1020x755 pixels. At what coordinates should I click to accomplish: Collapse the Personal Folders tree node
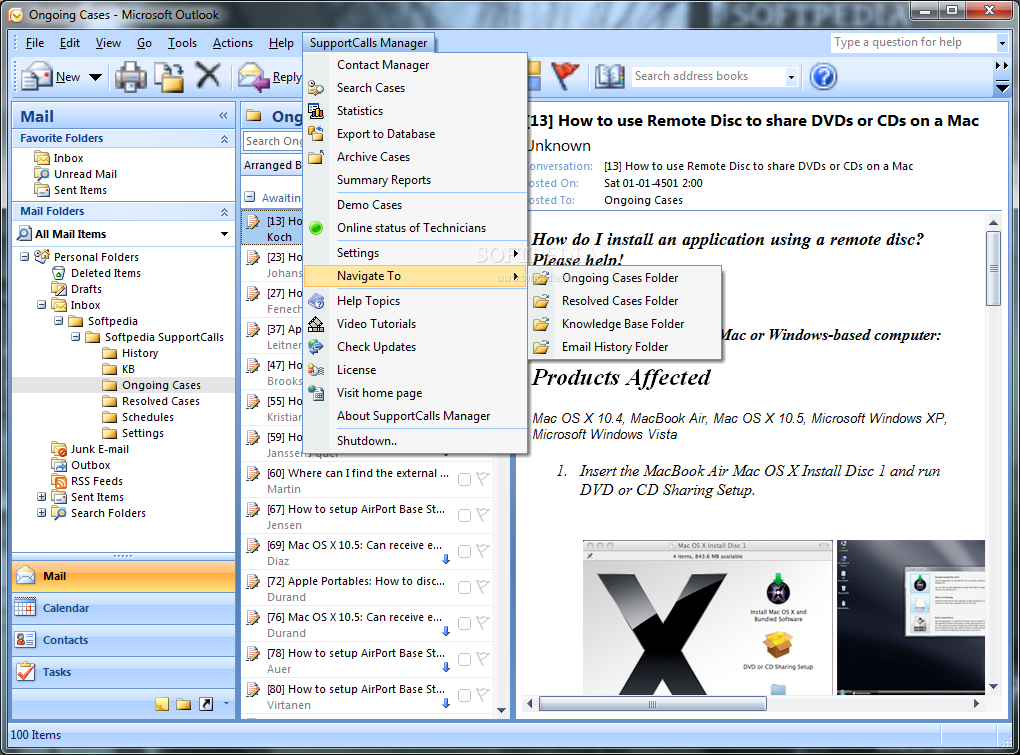(24, 257)
